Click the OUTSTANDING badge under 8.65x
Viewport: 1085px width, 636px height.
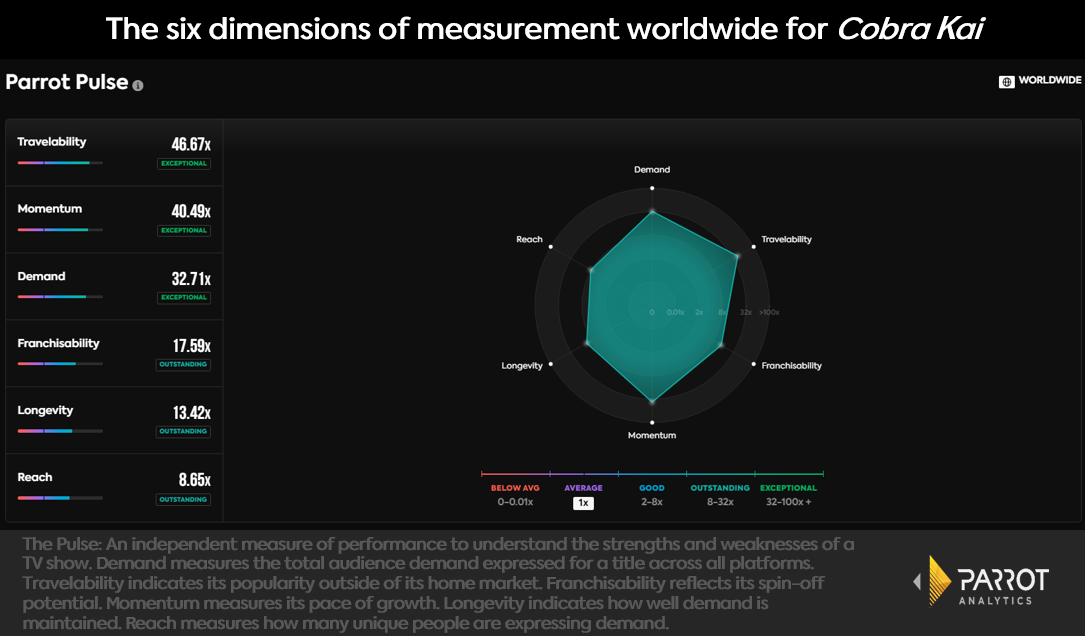[x=183, y=499]
